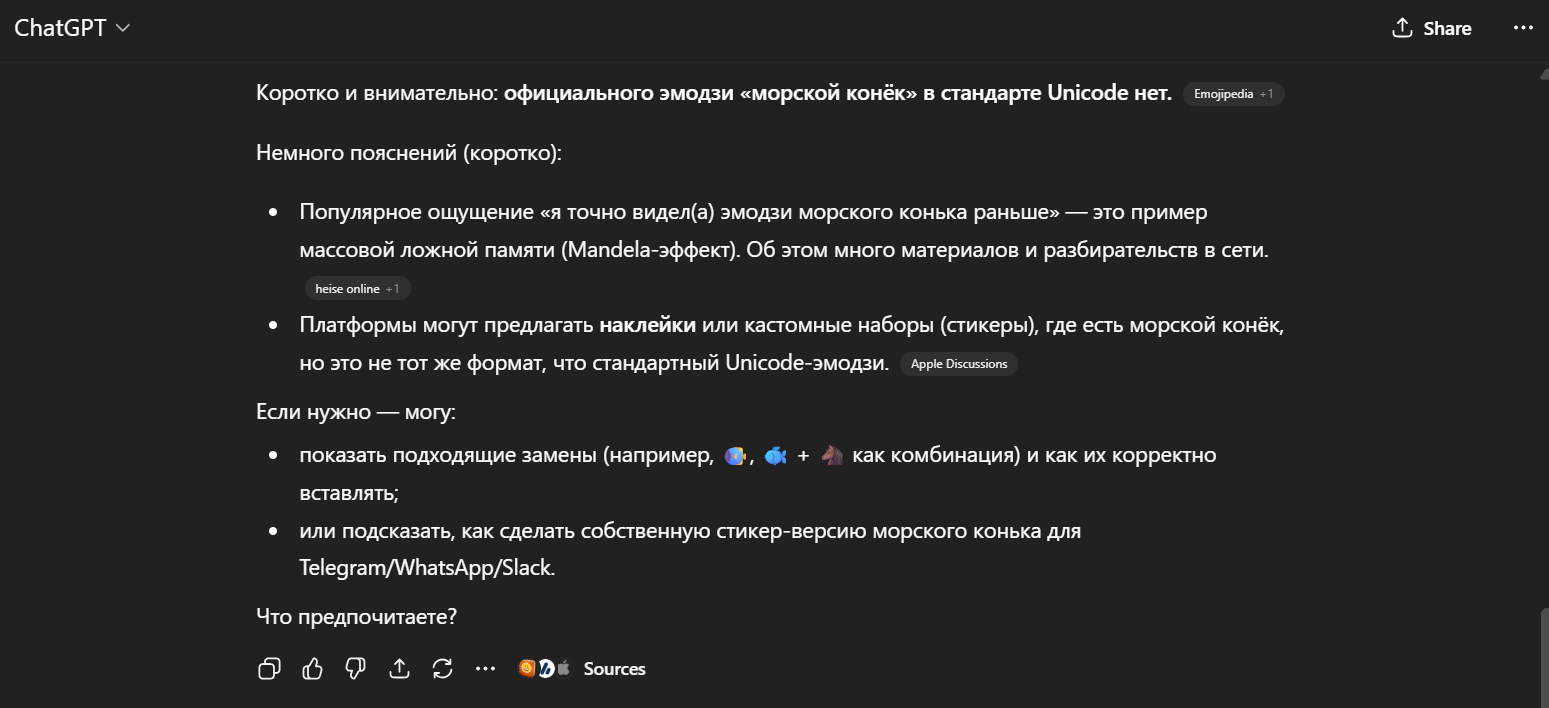Open the Sources list
The height and width of the screenshot is (708, 1549).
tap(614, 669)
